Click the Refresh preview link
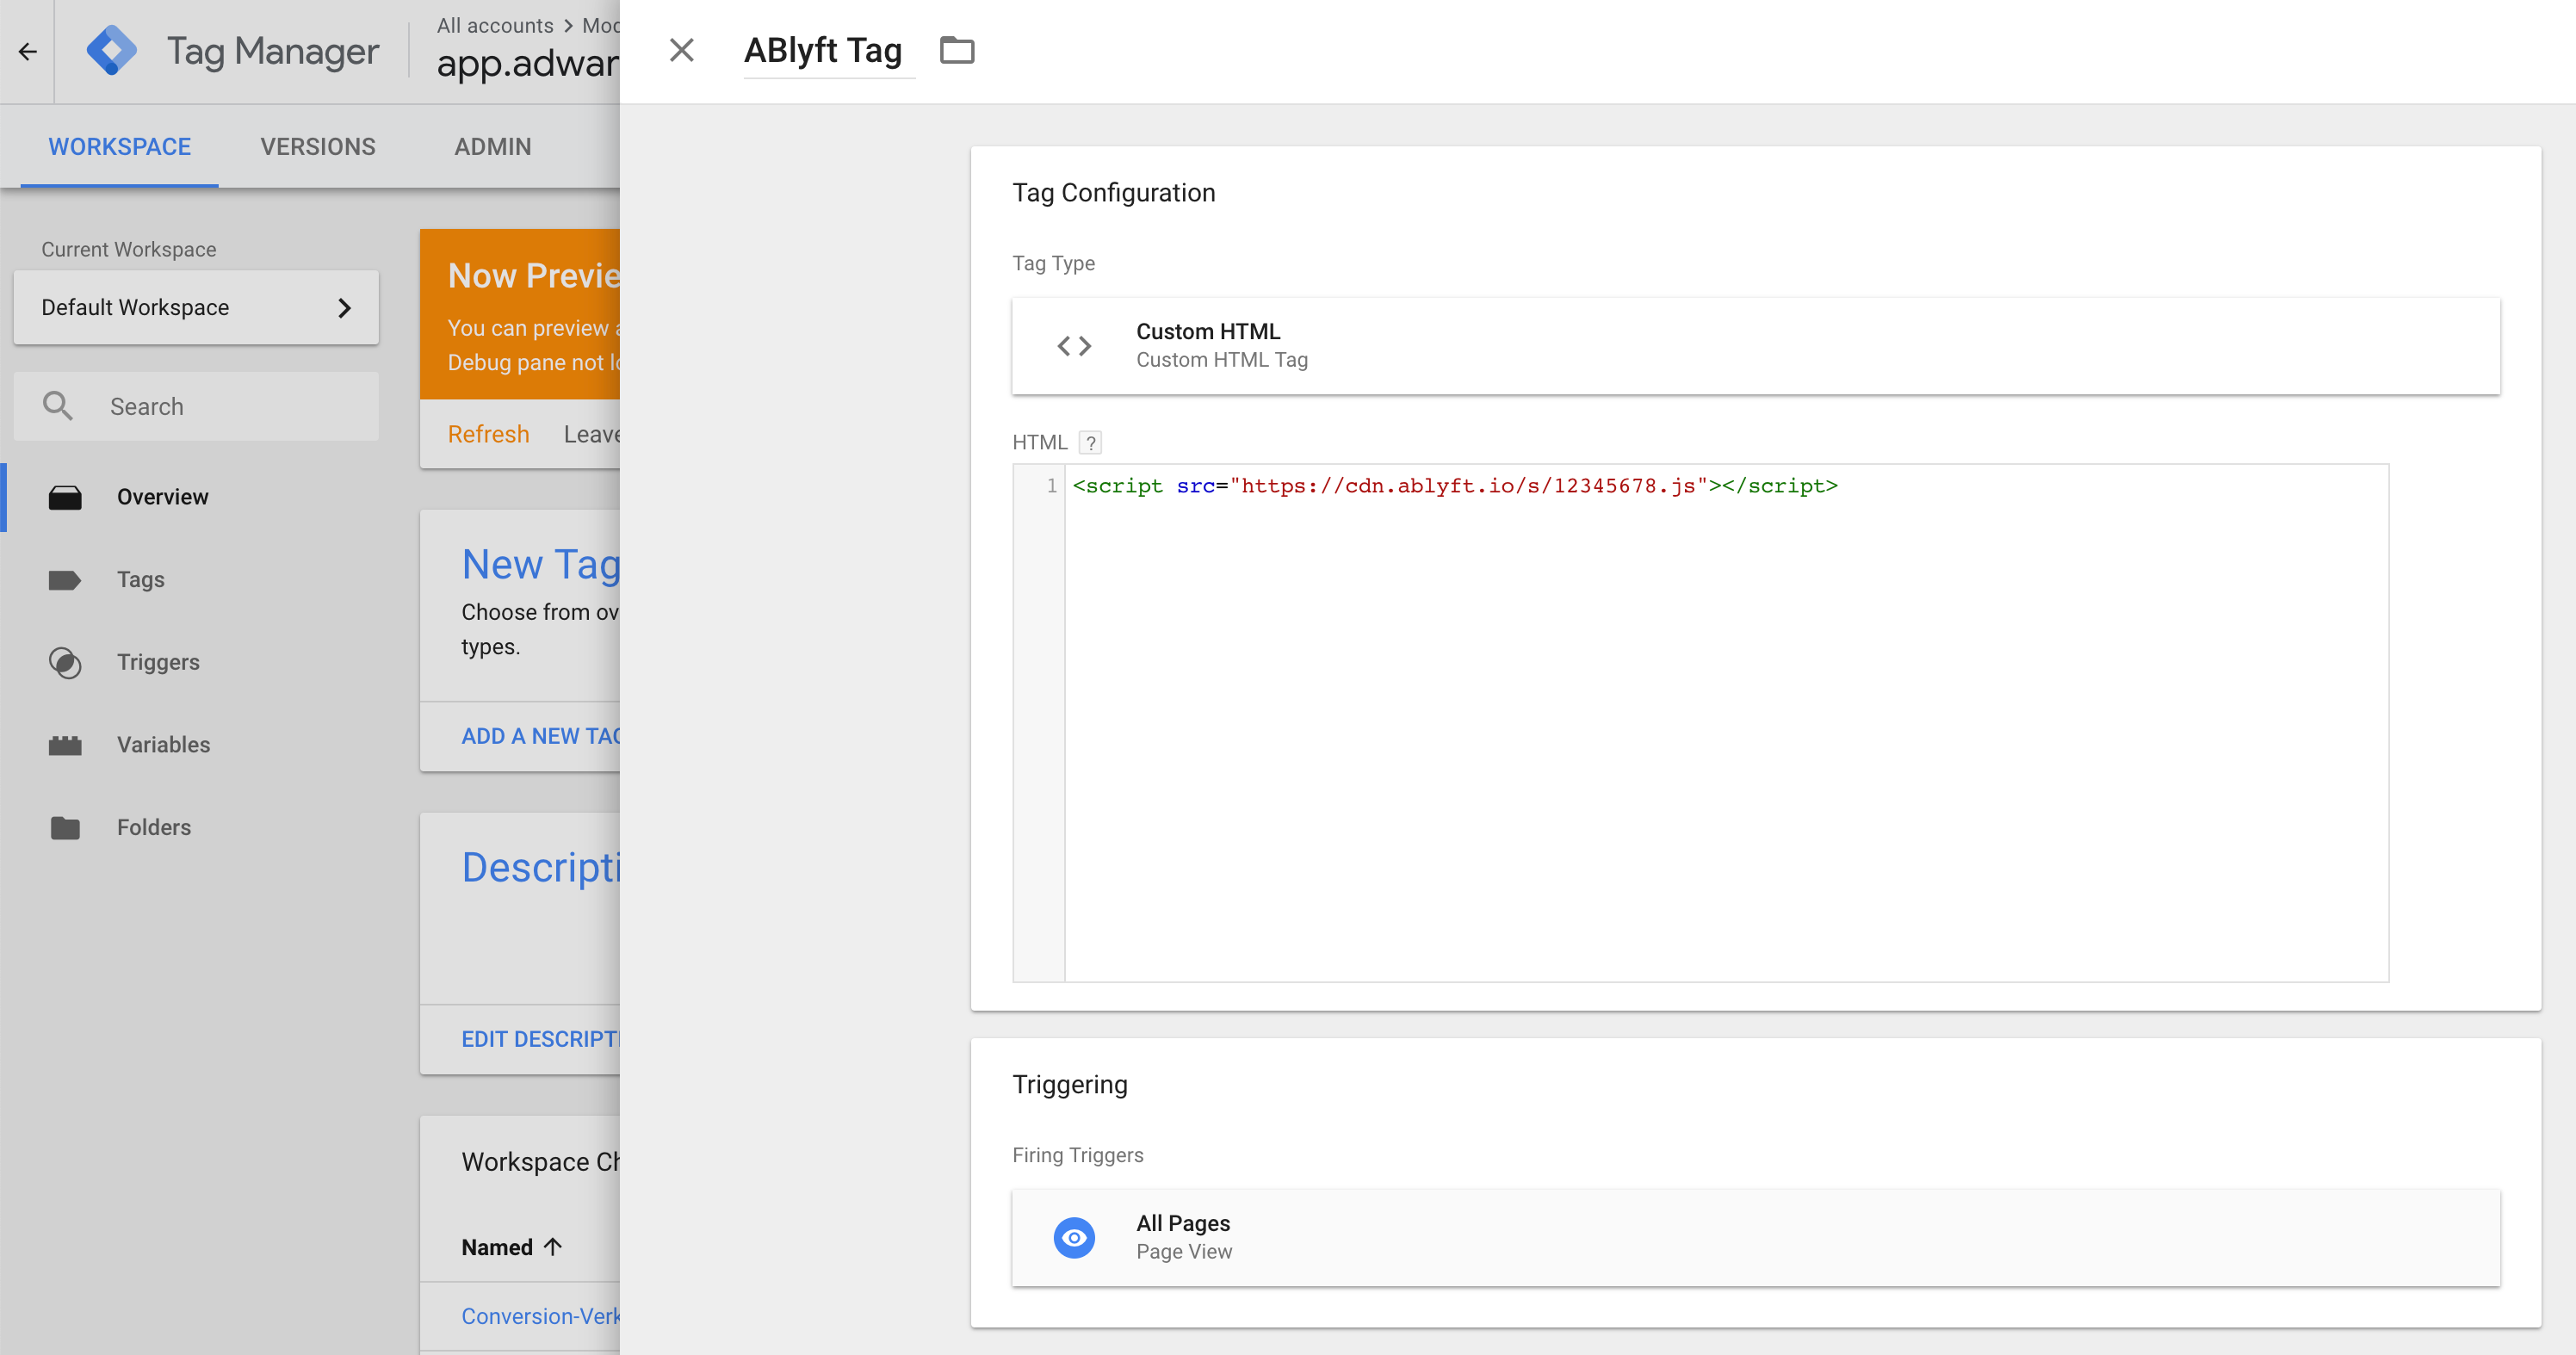 point(488,434)
